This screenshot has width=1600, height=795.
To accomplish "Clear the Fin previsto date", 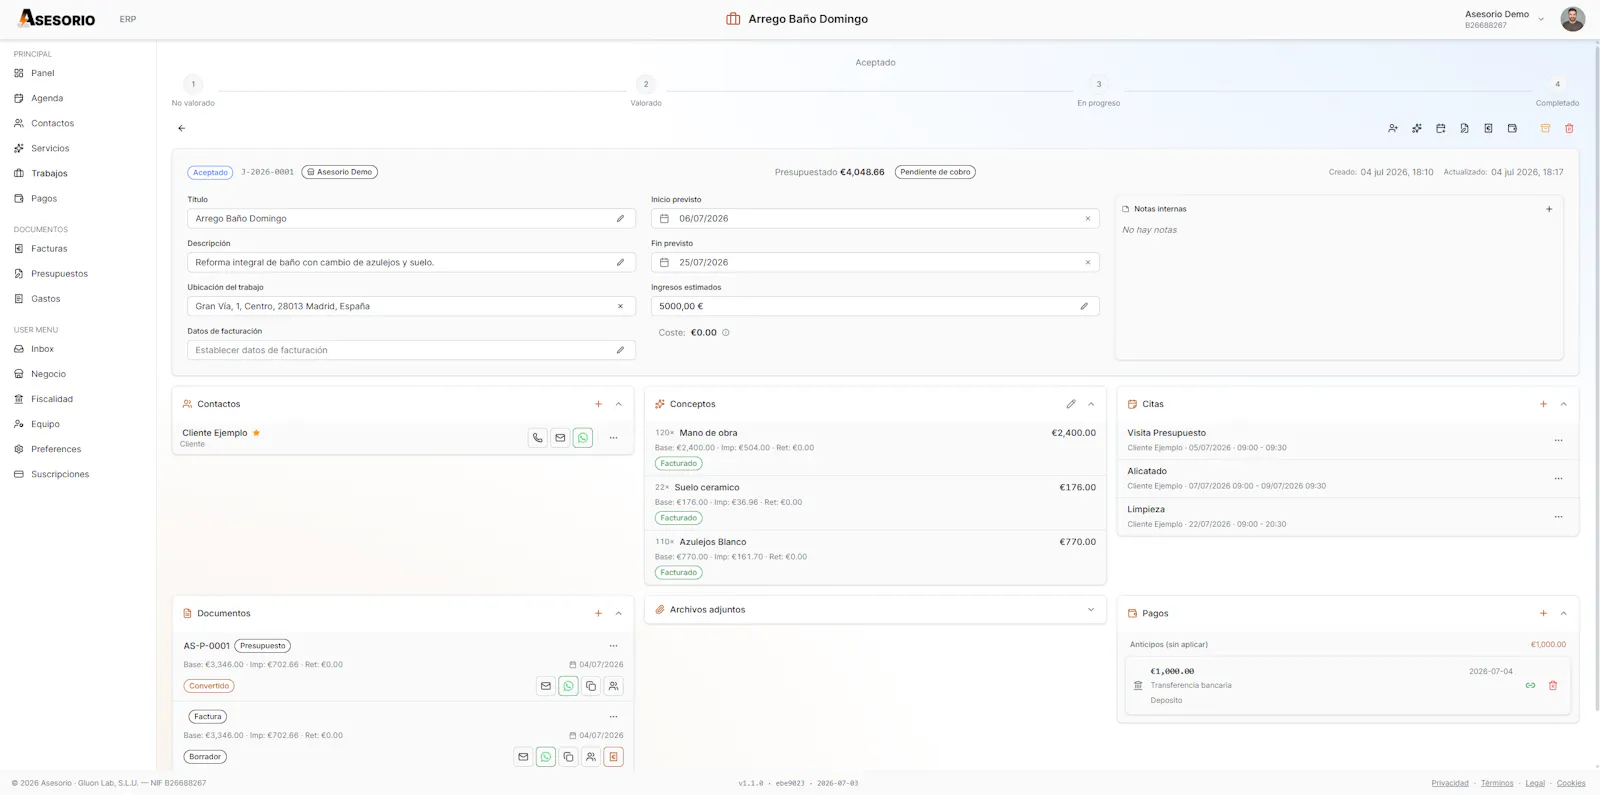I will click(x=1088, y=262).
